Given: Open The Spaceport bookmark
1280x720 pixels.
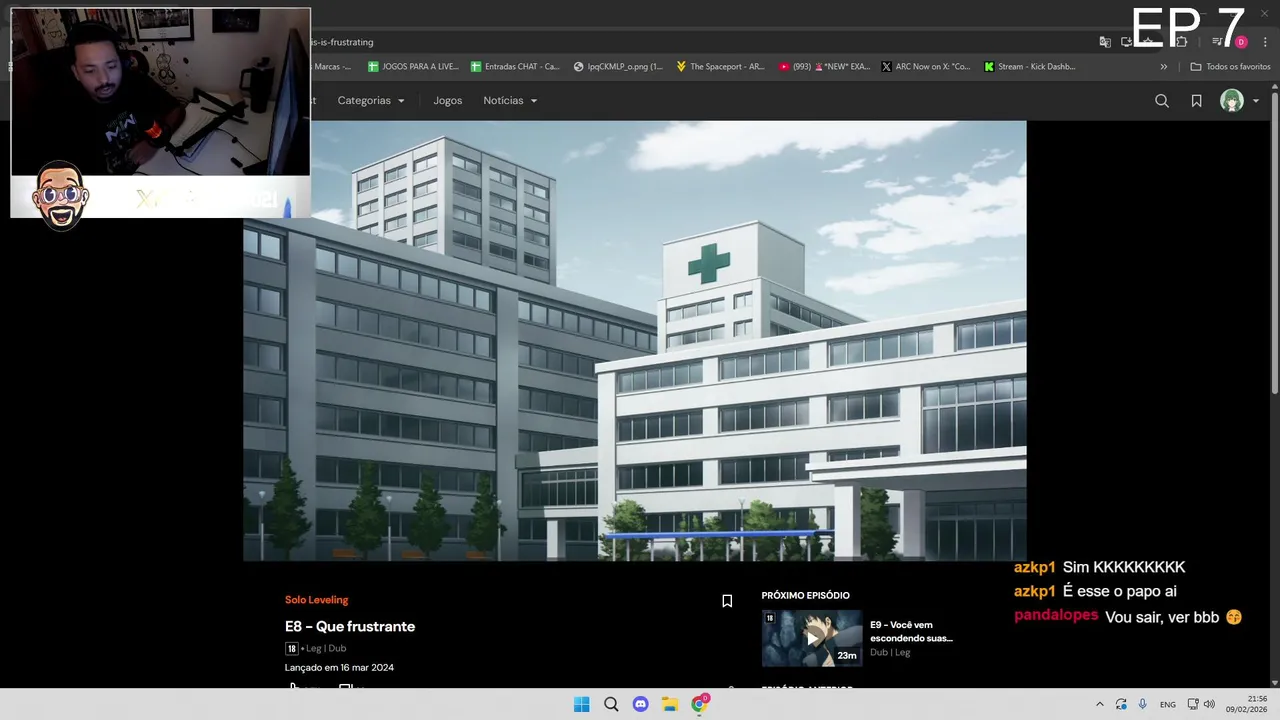Looking at the screenshot, I should pos(720,67).
